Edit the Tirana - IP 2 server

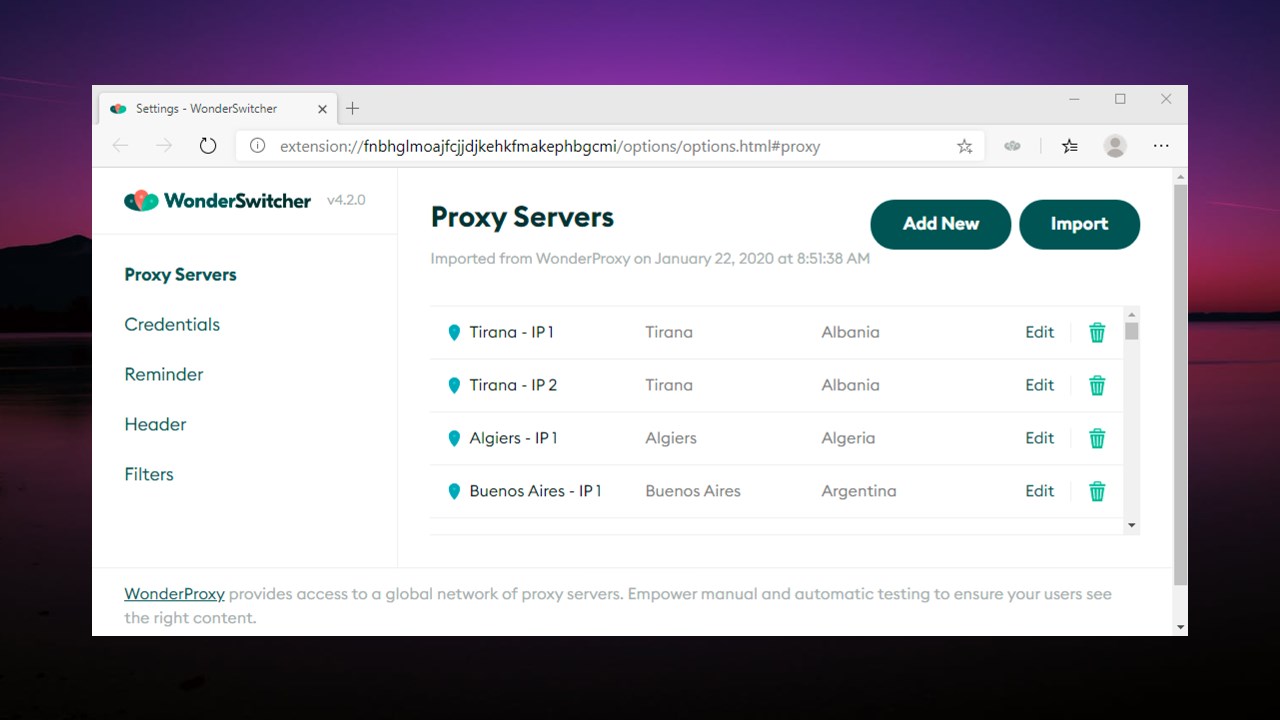(x=1039, y=385)
